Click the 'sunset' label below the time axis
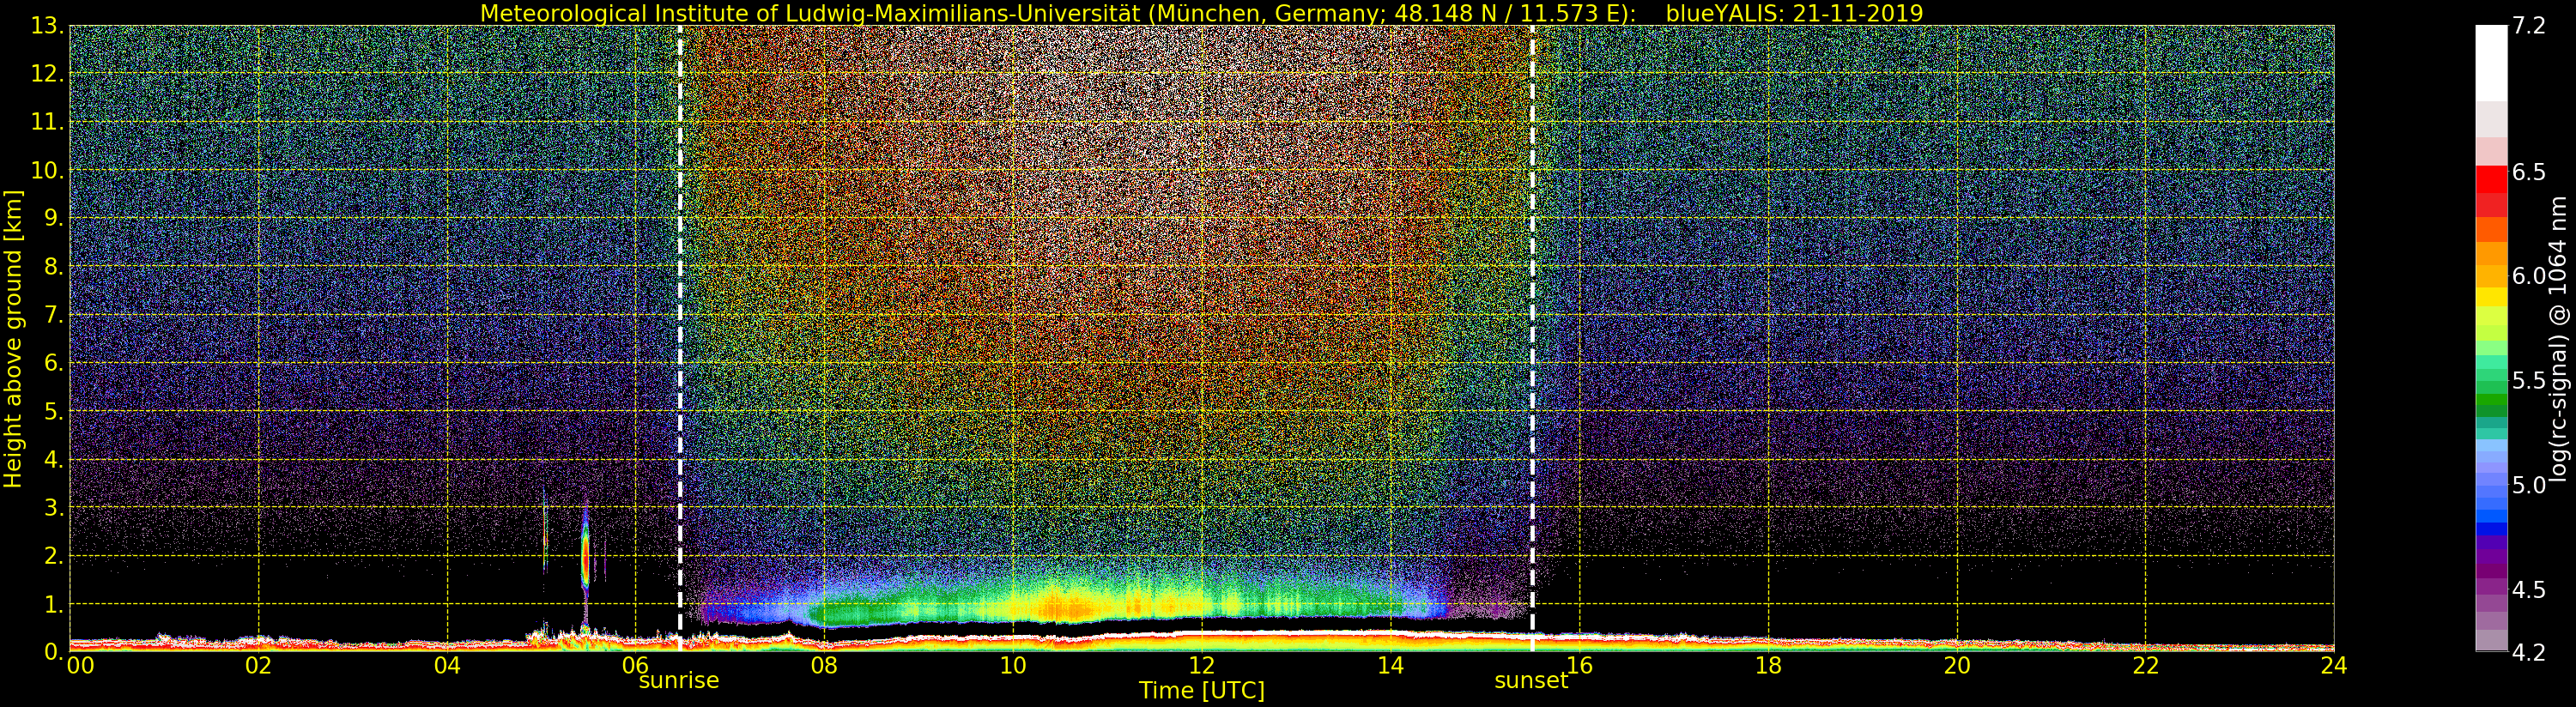 tap(1531, 680)
